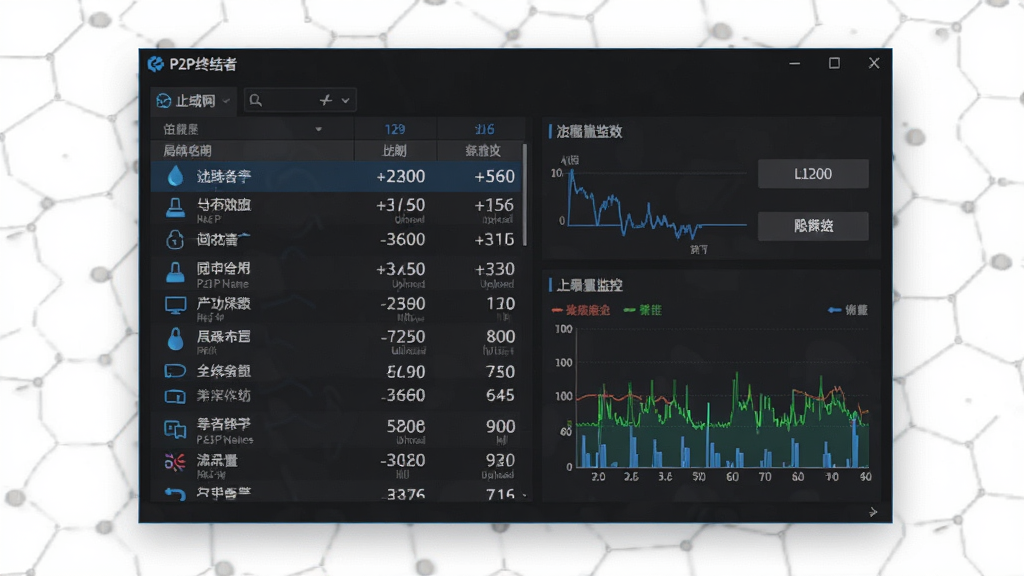Click the arrow icon at bottom right corner
Viewport: 1024px width, 576px height.
pyautogui.click(x=873, y=512)
